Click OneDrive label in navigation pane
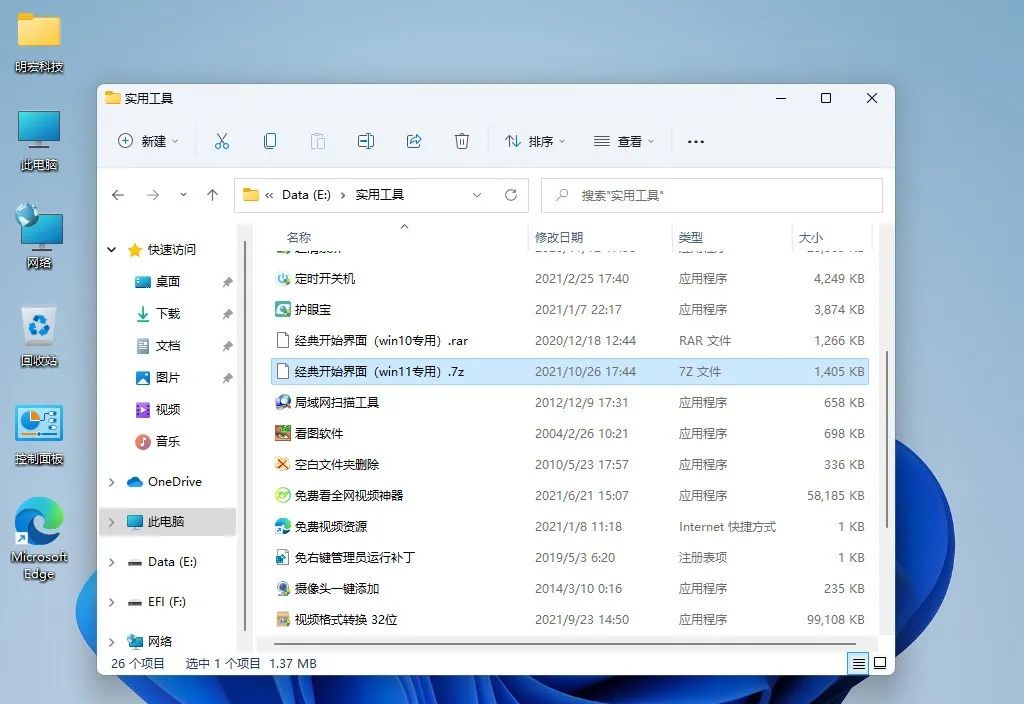1024x704 pixels. click(175, 482)
